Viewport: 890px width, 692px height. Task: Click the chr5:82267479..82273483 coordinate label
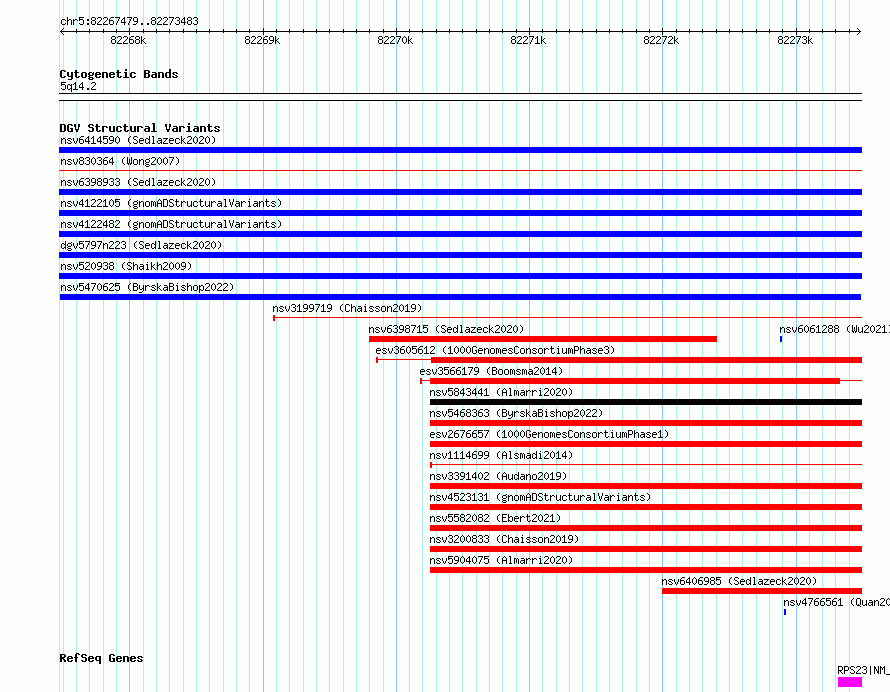[129, 22]
